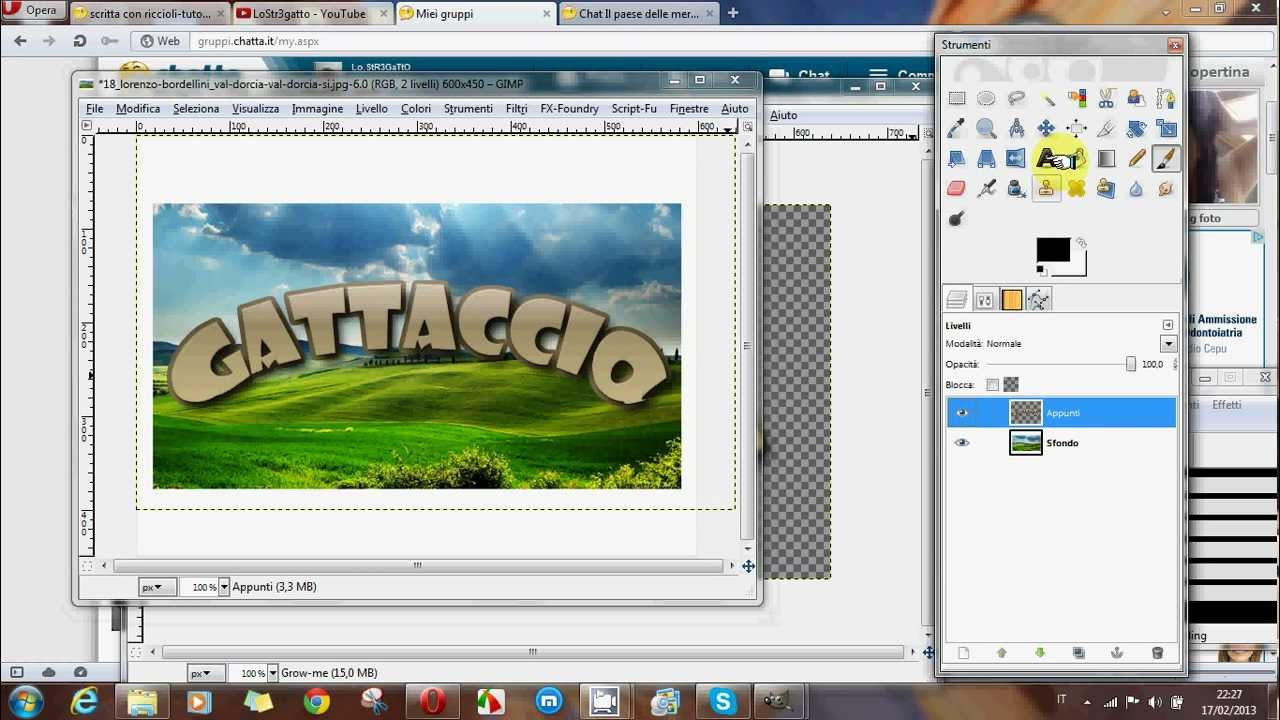The image size is (1280, 720).
Task: Select the Airbrush tool
Action: (x=986, y=188)
